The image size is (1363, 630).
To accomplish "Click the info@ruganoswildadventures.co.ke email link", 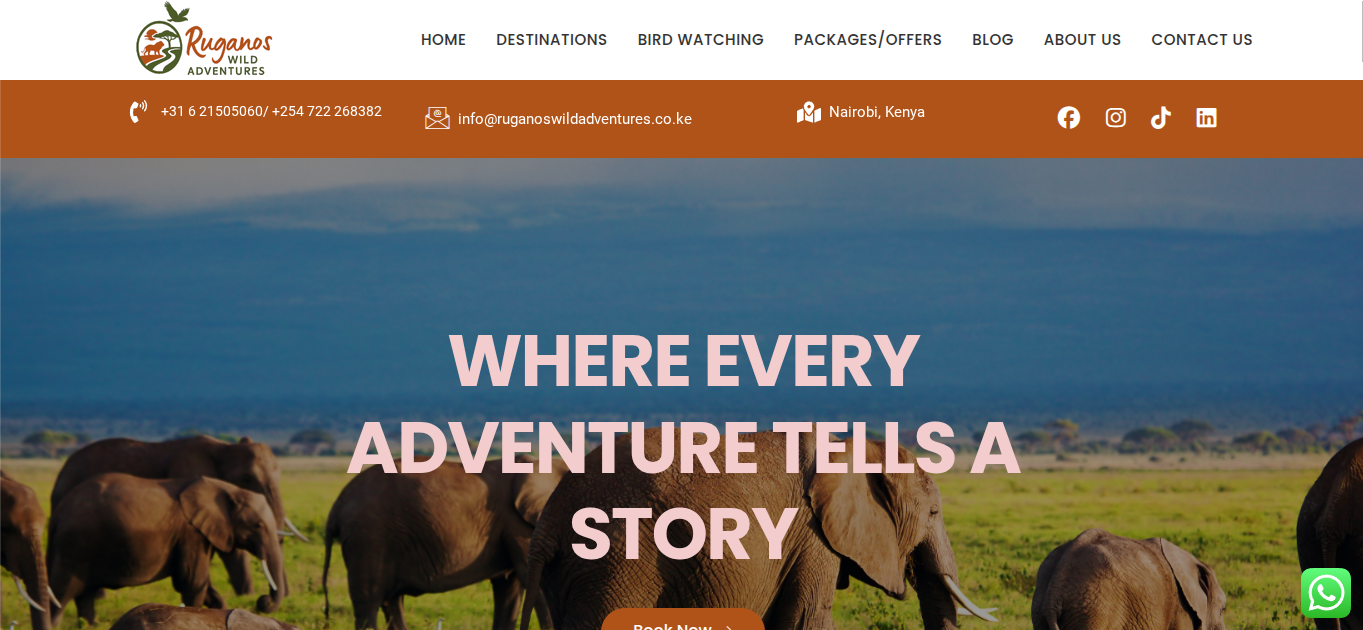I will point(575,119).
